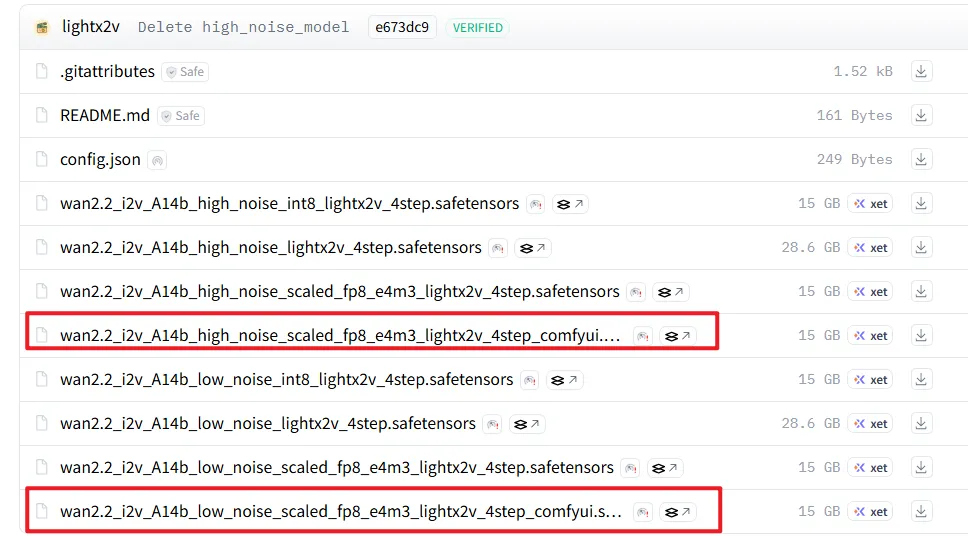This screenshot has height=536, width=968.
Task: Open the 'Delete high_noise_model' commit message
Action: (x=243, y=27)
